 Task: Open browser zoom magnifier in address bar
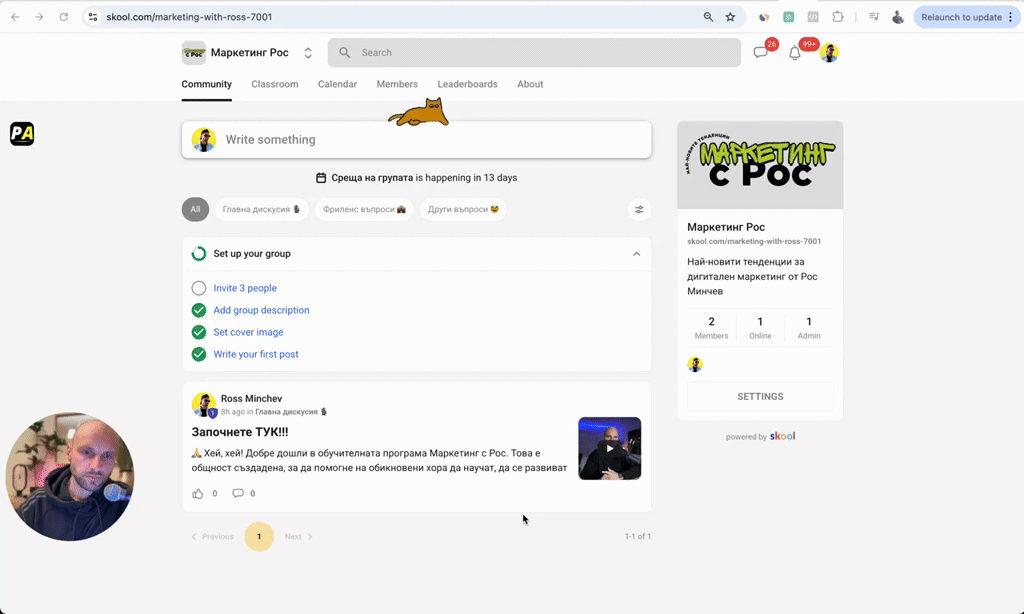pyautogui.click(x=708, y=17)
